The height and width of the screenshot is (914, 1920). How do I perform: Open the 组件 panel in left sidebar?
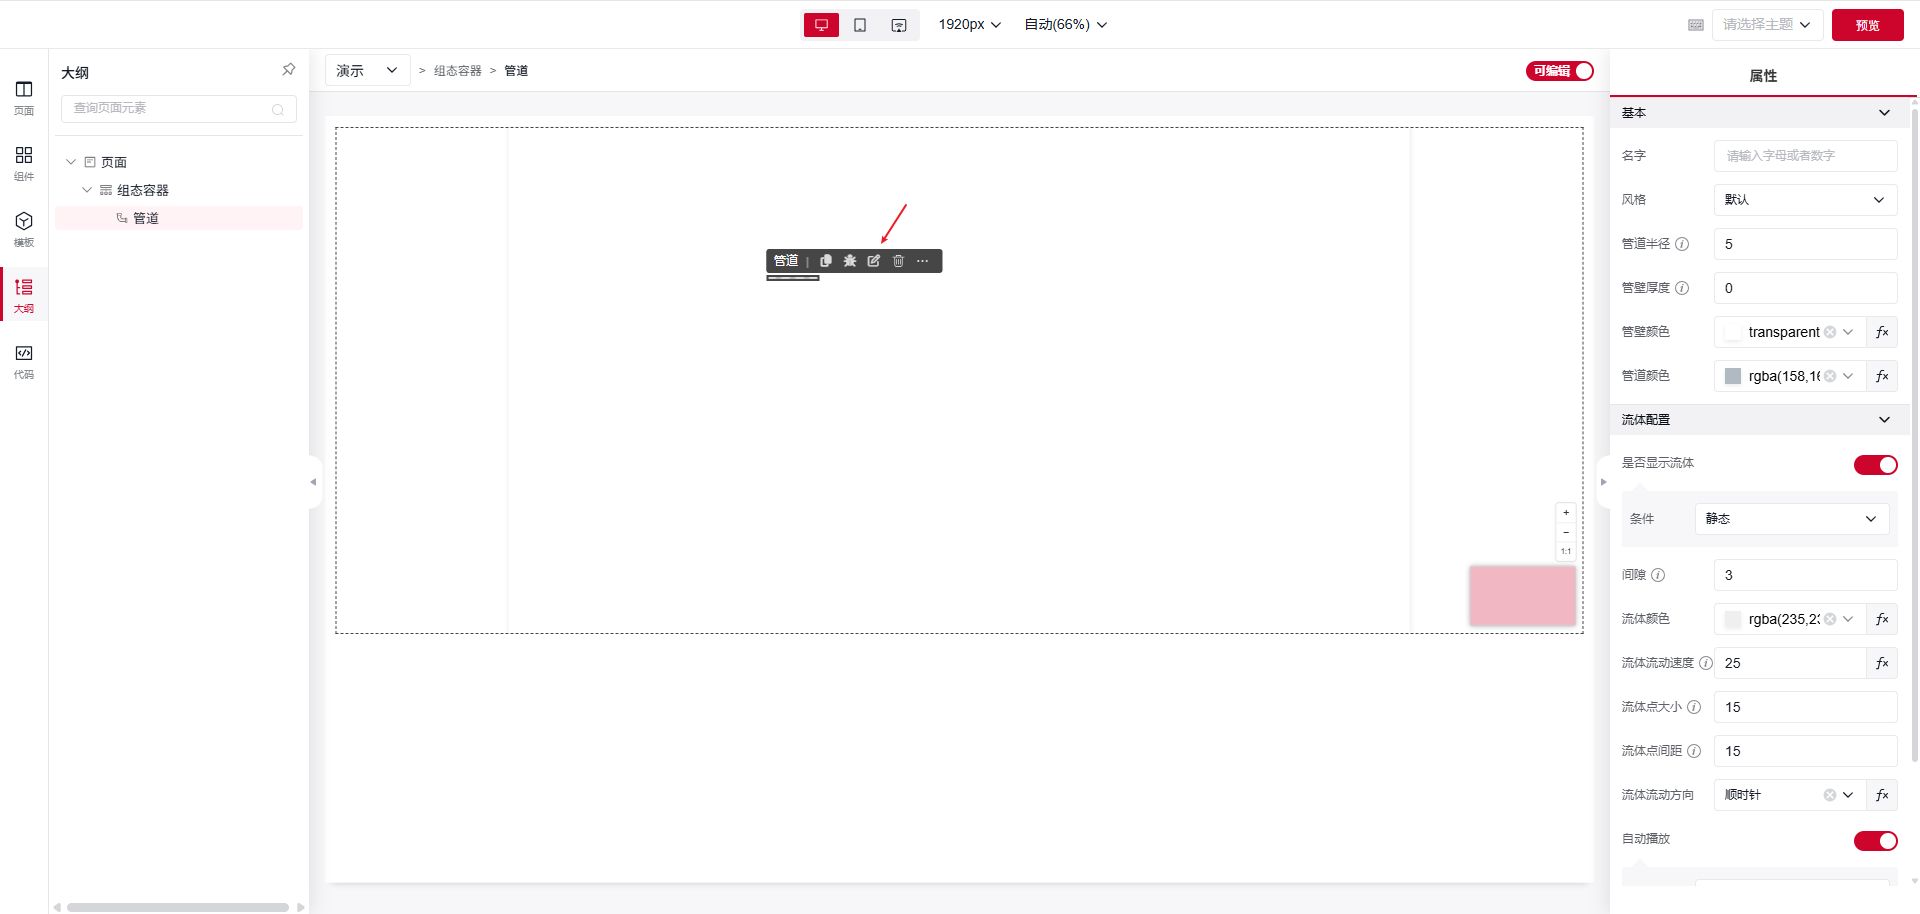(24, 163)
